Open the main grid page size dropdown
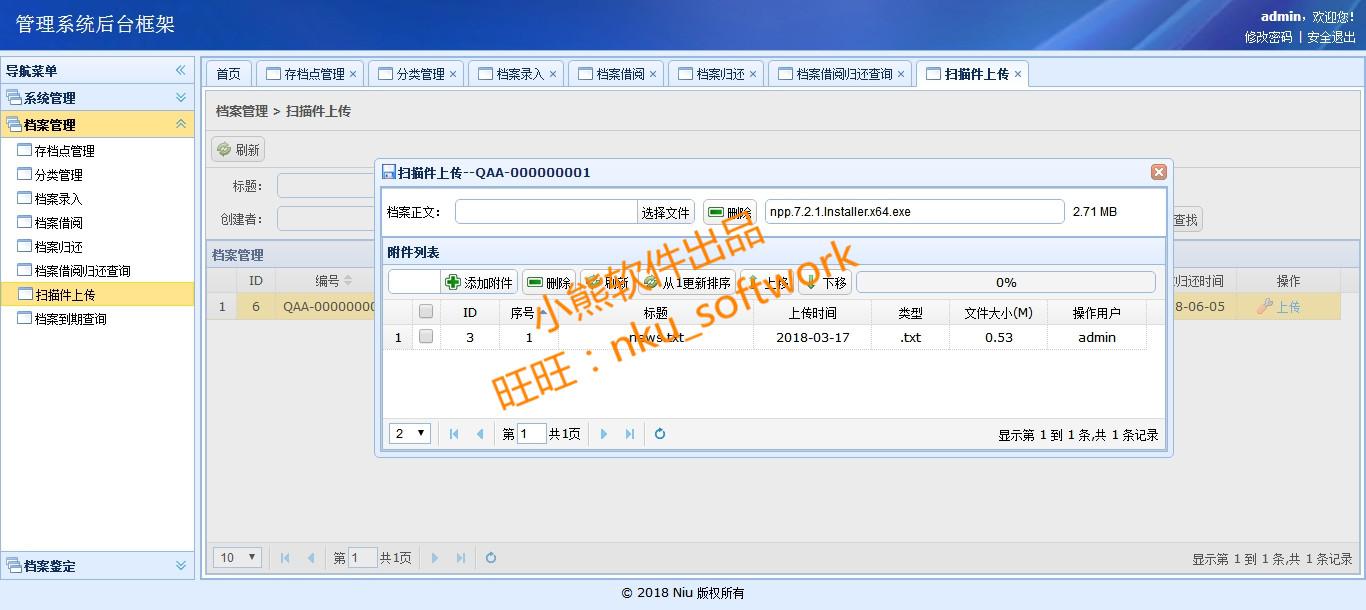Viewport: 1366px width, 610px height. (x=239, y=558)
